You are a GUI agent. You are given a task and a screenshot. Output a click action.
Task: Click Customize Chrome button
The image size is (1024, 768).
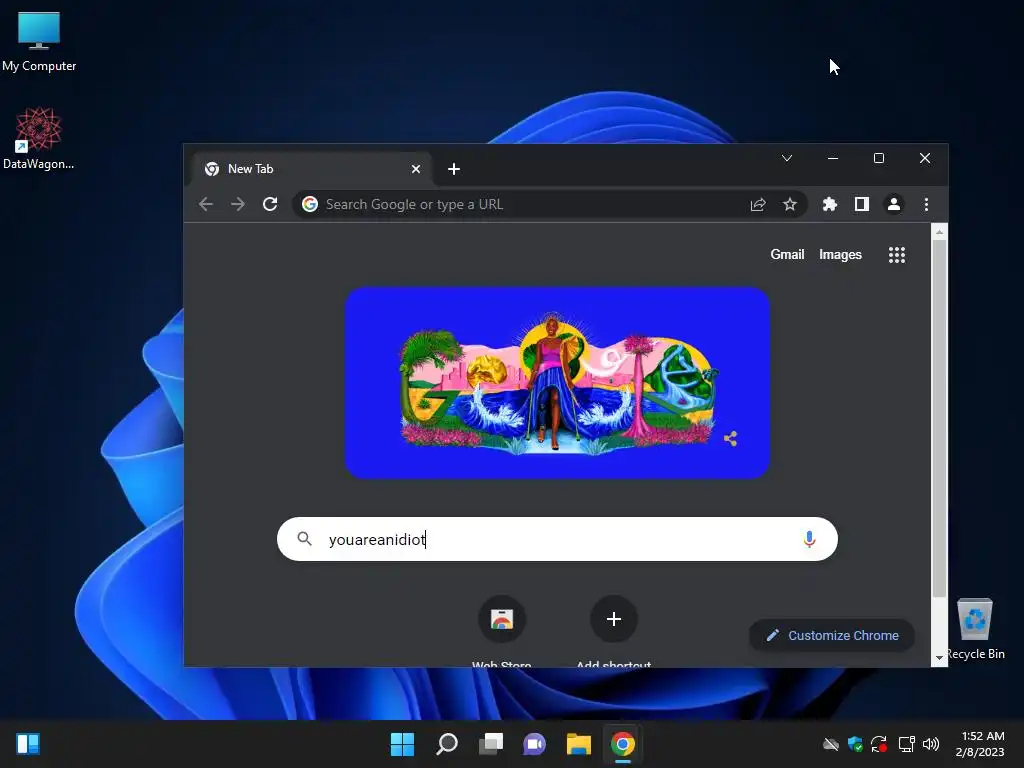click(831, 635)
